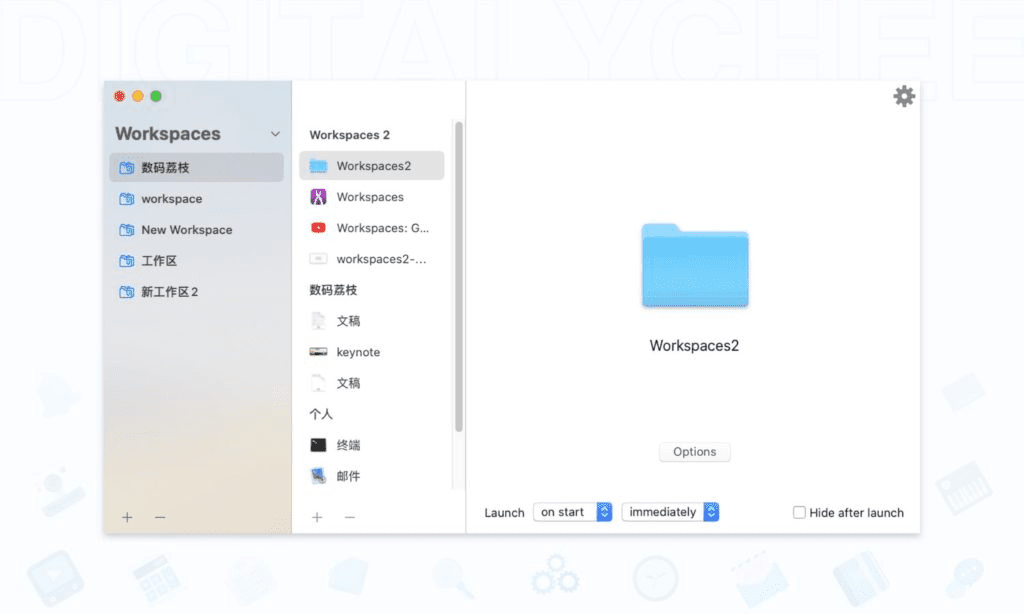Collapse the Workspaces sidebar header chevron
Viewport: 1024px width, 614px height.
pyautogui.click(x=276, y=133)
